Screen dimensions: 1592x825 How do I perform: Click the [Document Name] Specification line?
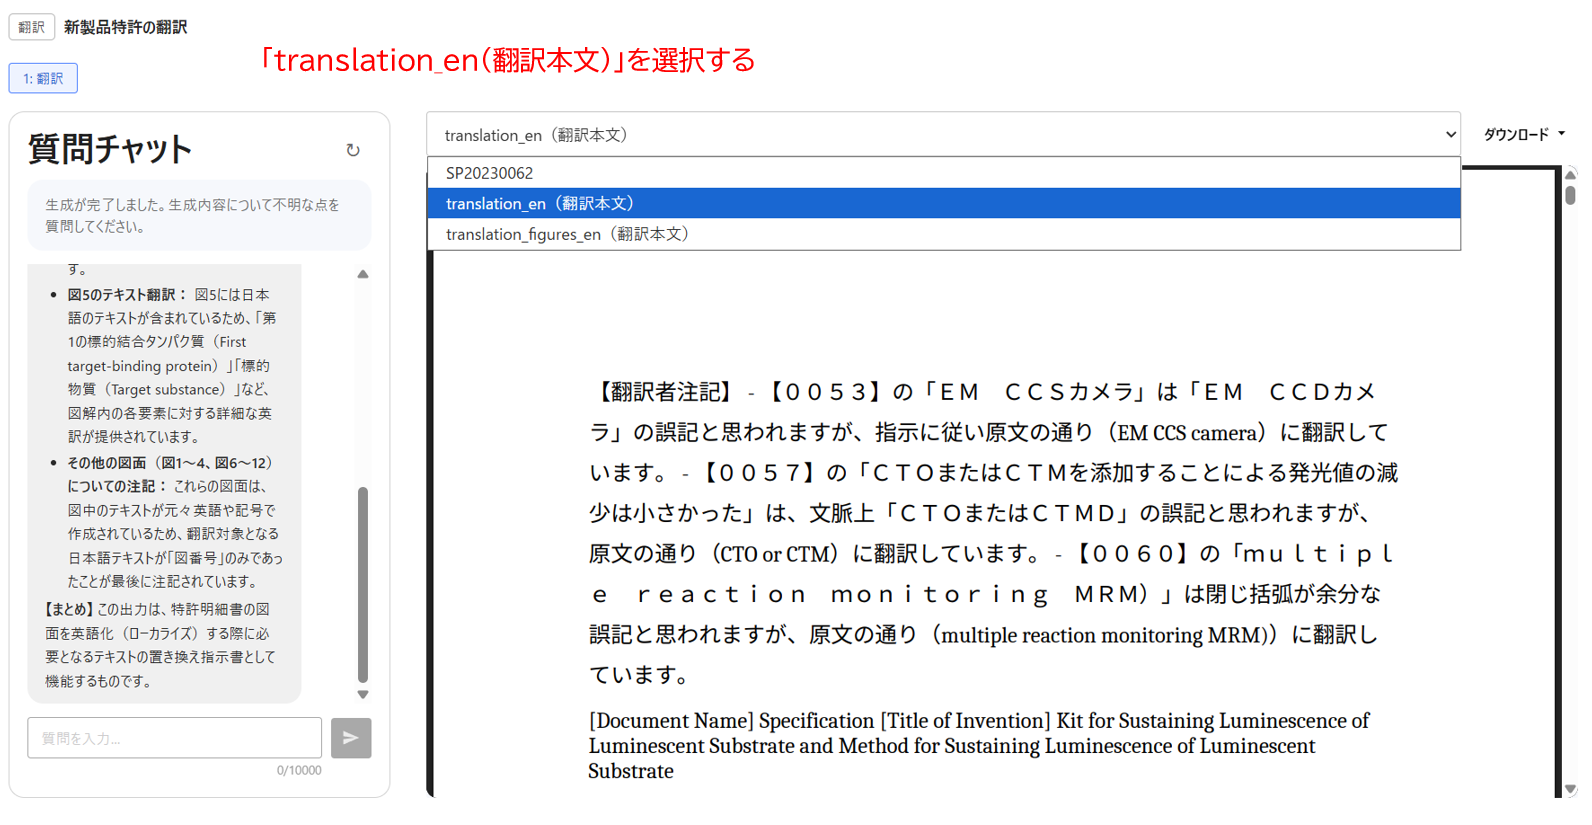tap(978, 746)
